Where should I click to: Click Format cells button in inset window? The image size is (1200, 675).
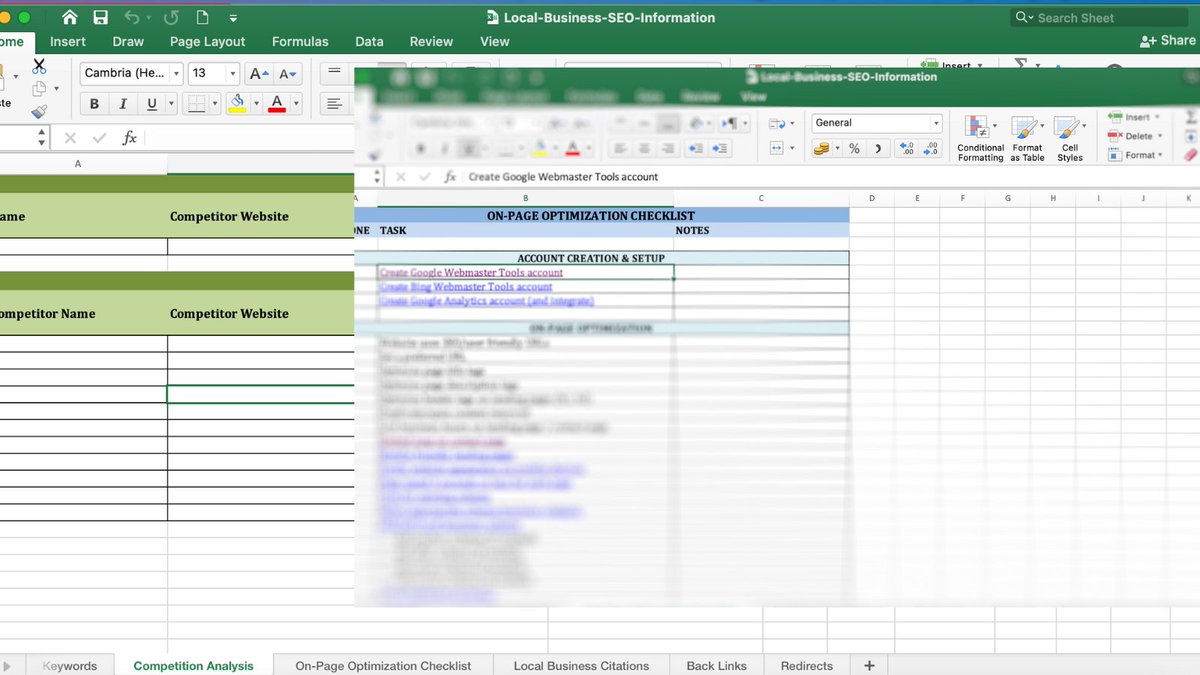[x=1135, y=155]
